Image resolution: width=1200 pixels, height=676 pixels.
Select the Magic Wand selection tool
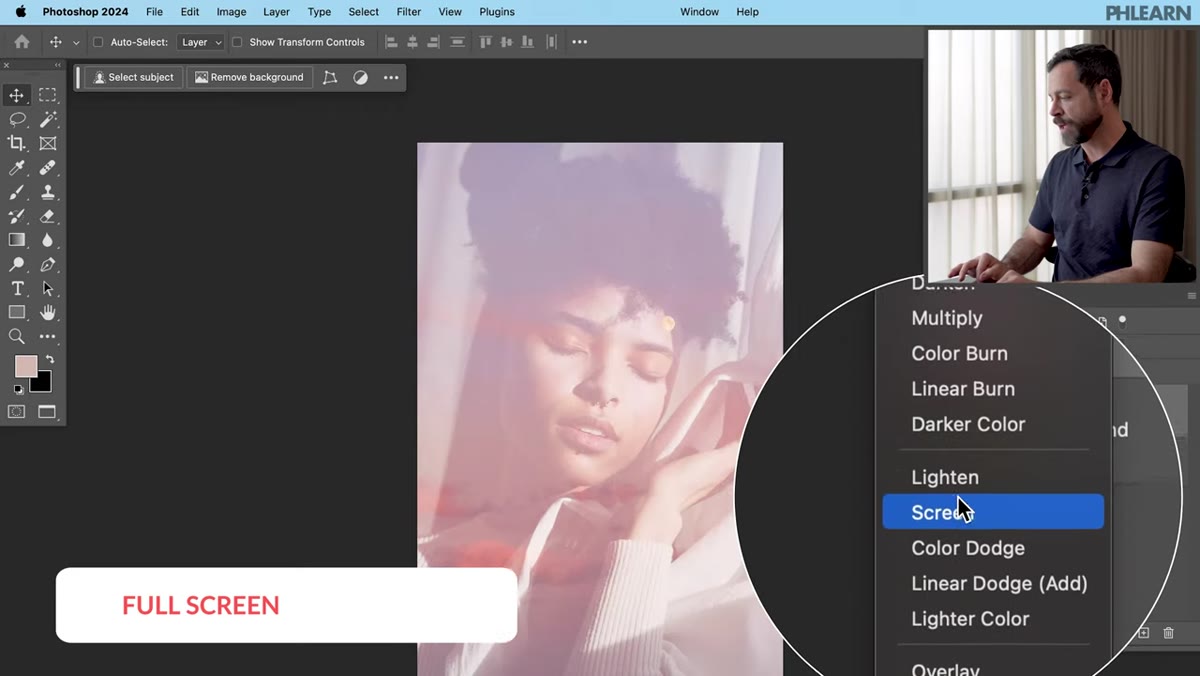pos(47,119)
